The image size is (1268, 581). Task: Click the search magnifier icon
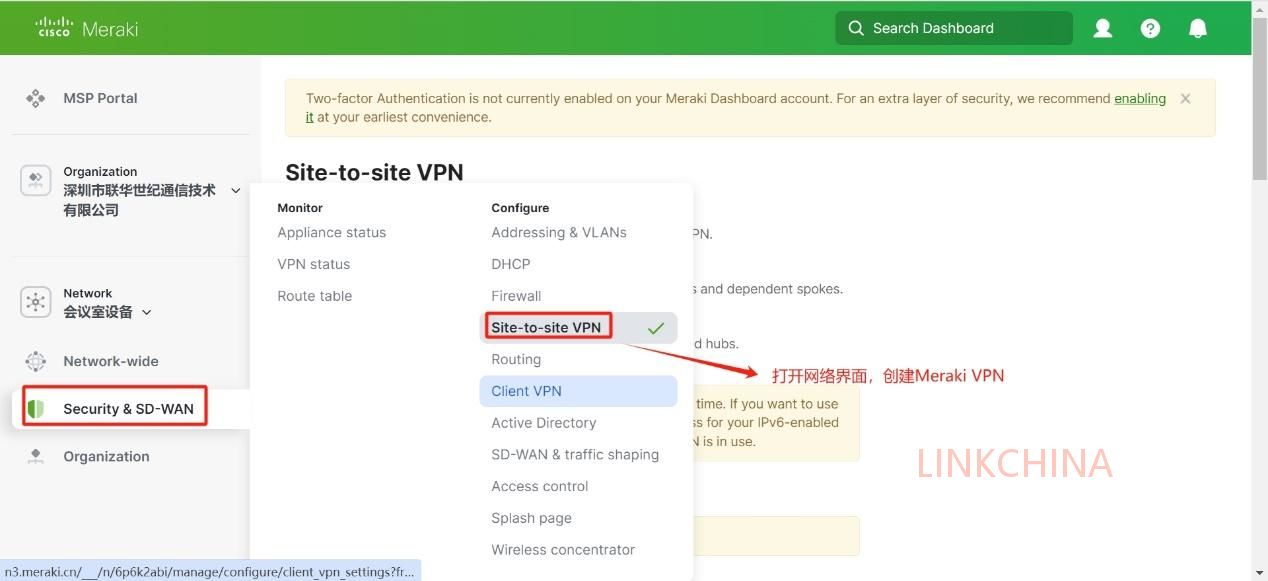pyautogui.click(x=856, y=28)
